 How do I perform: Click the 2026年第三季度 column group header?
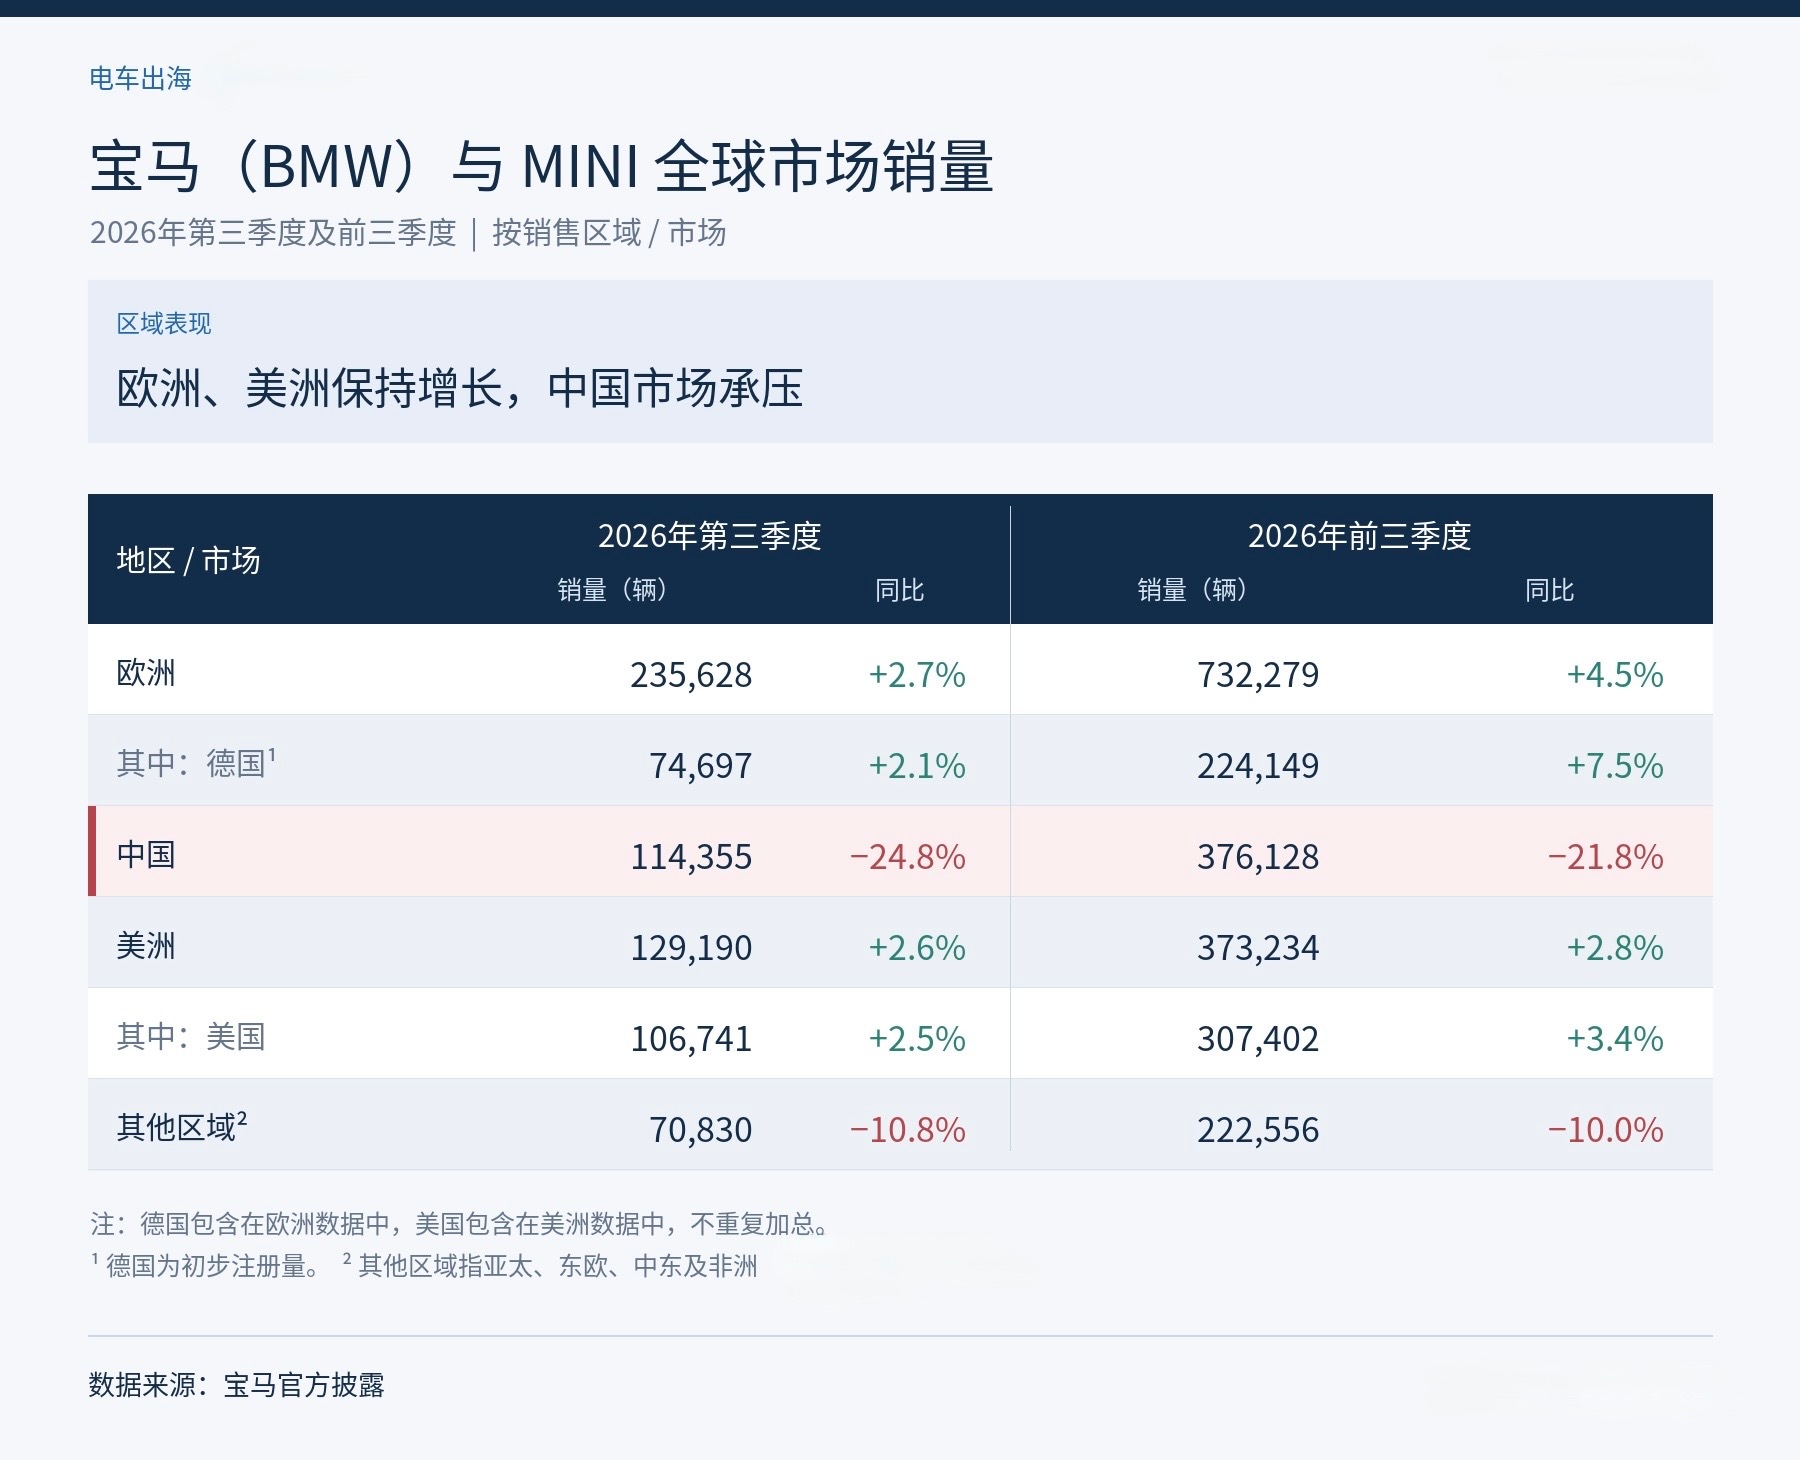point(710,536)
